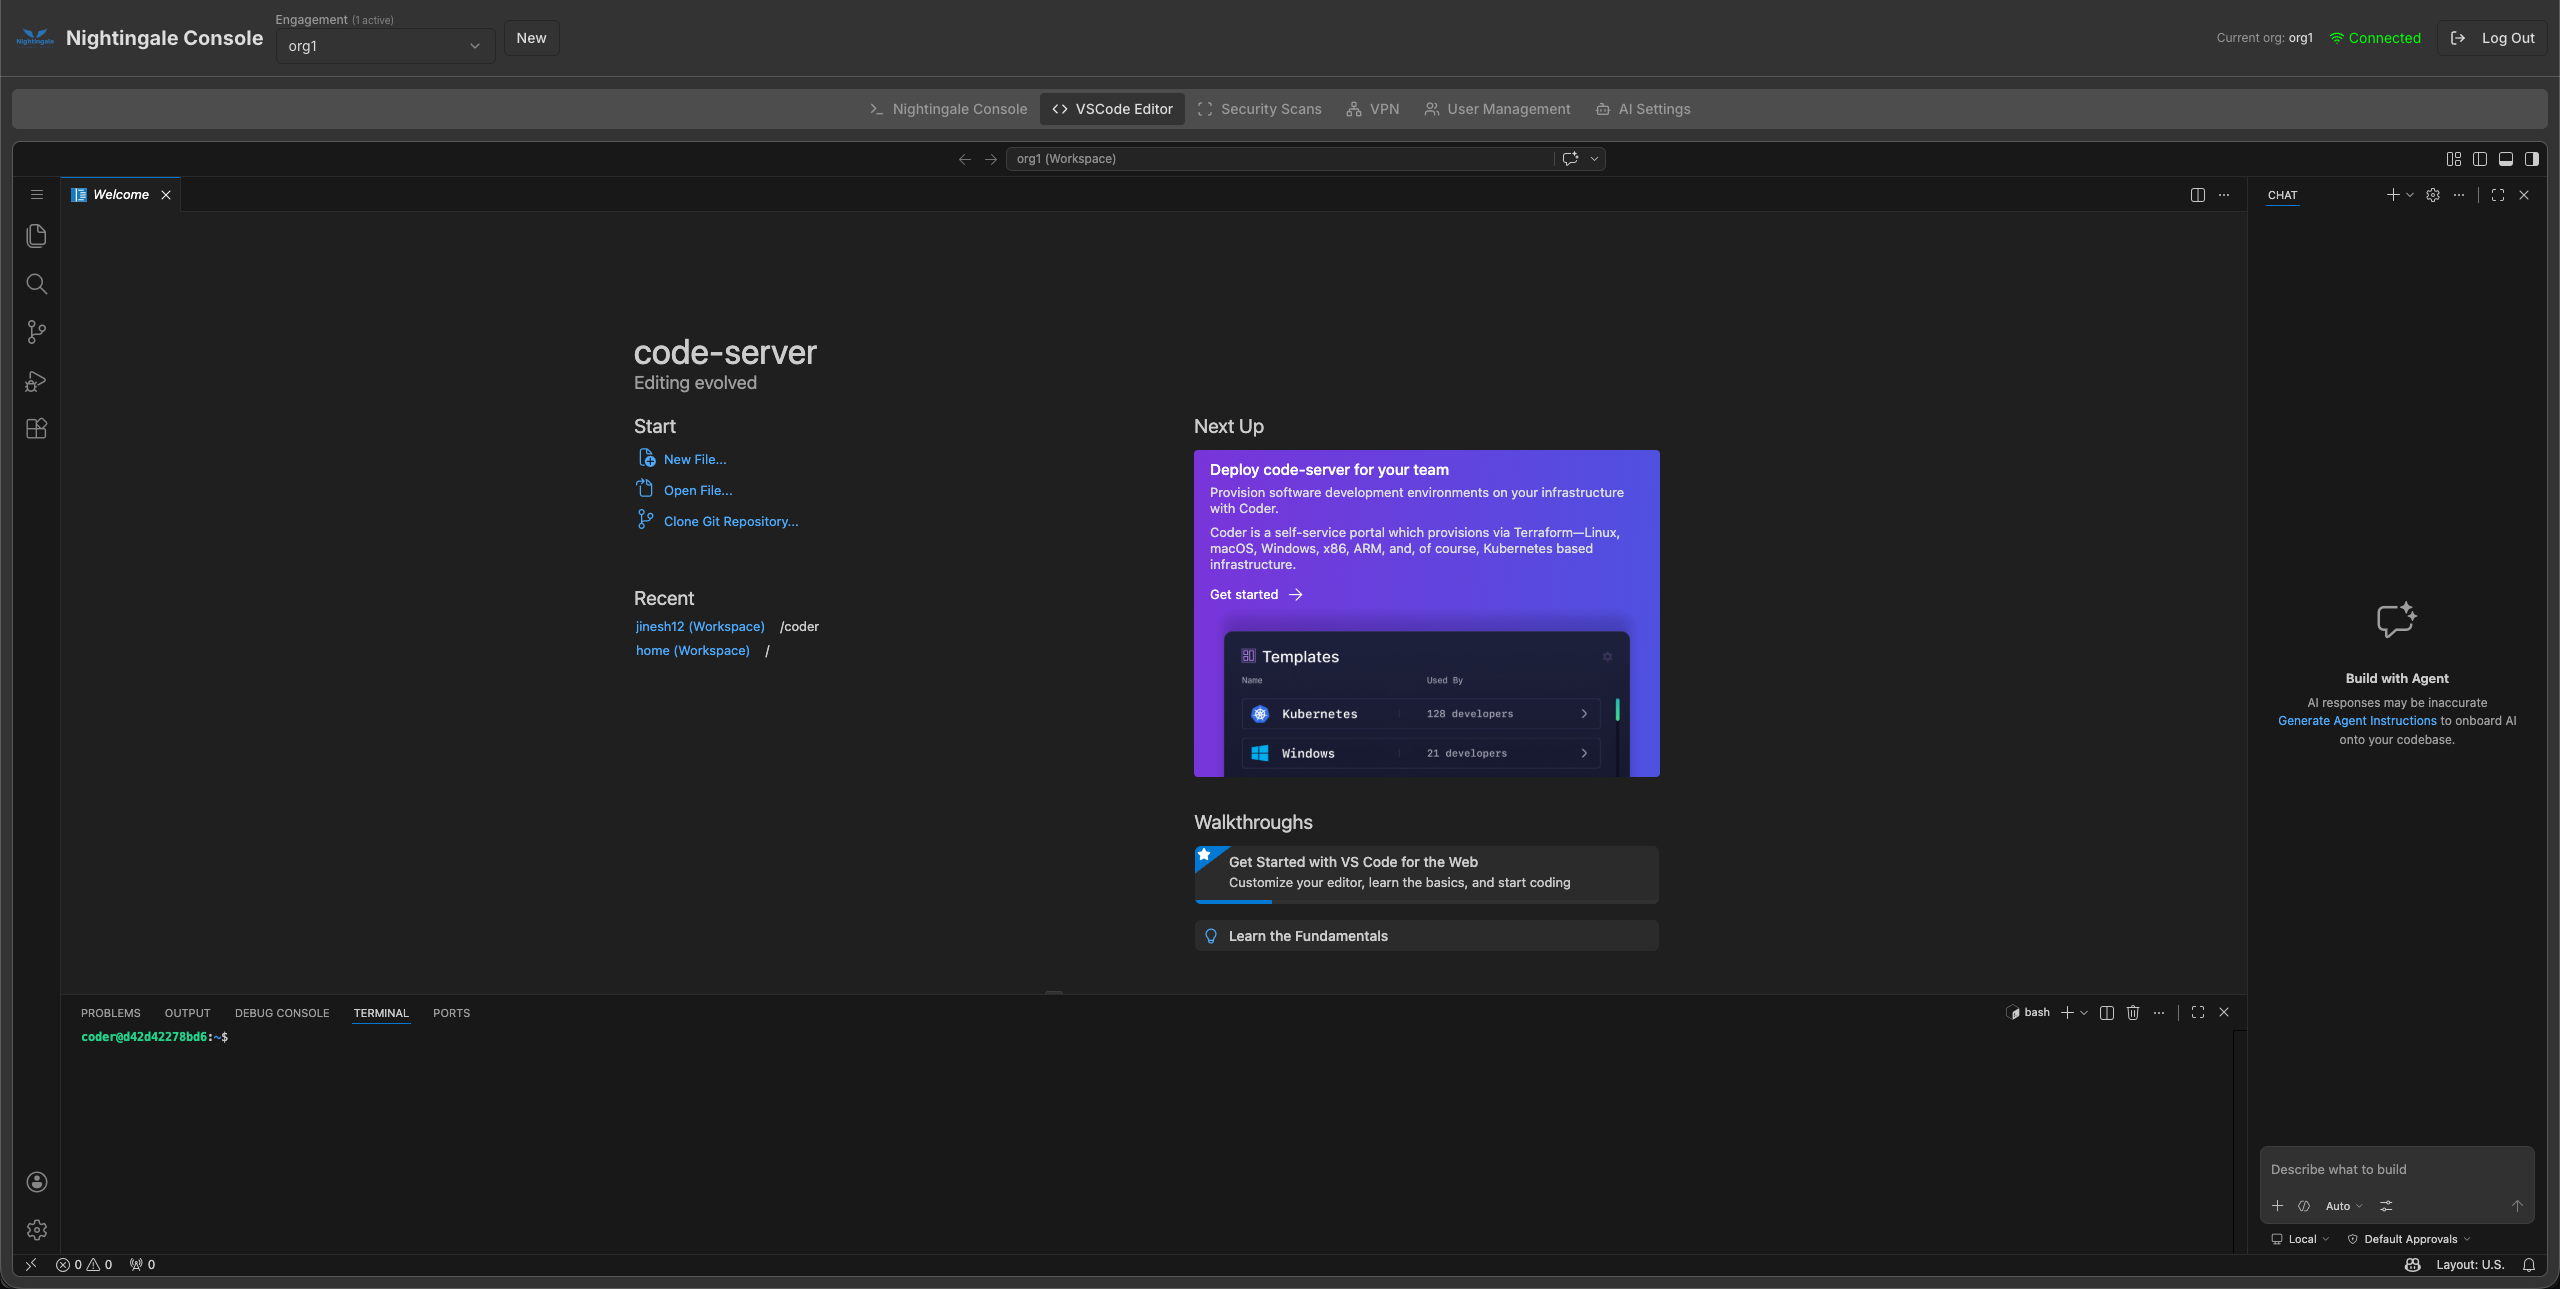Click the go back arrow near workspace search

[x=964, y=159]
